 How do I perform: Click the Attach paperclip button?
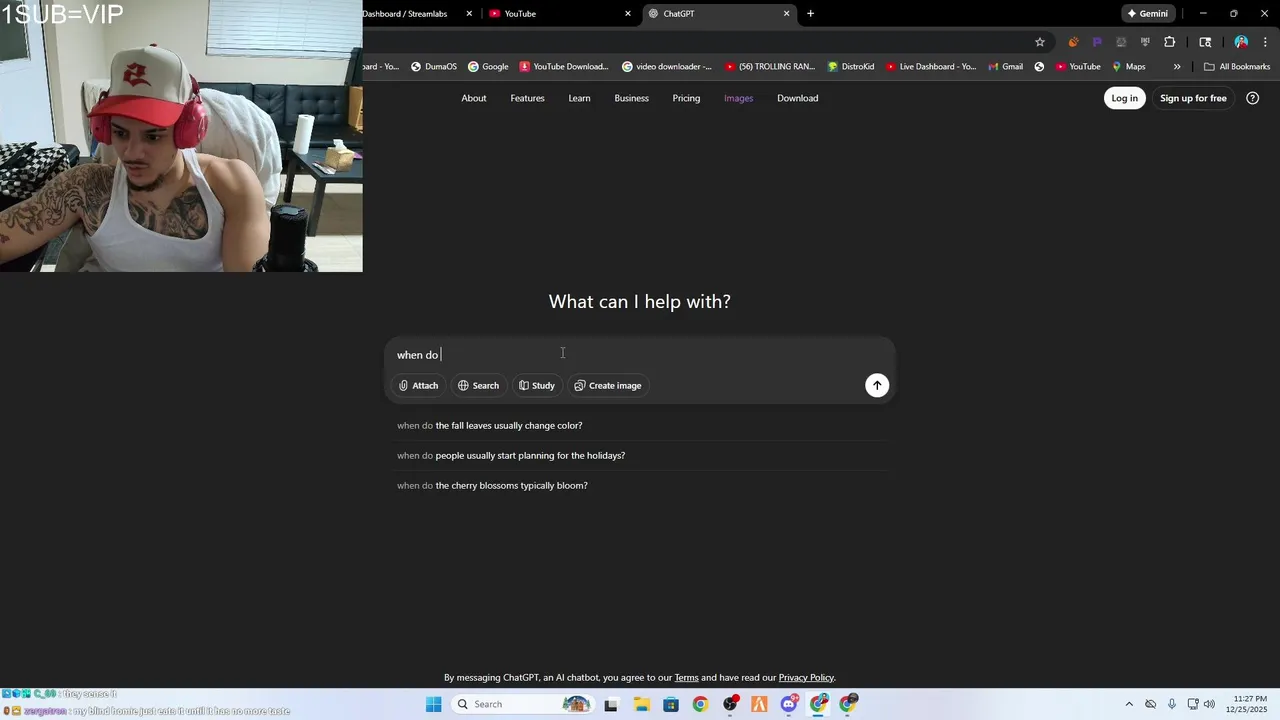point(418,385)
